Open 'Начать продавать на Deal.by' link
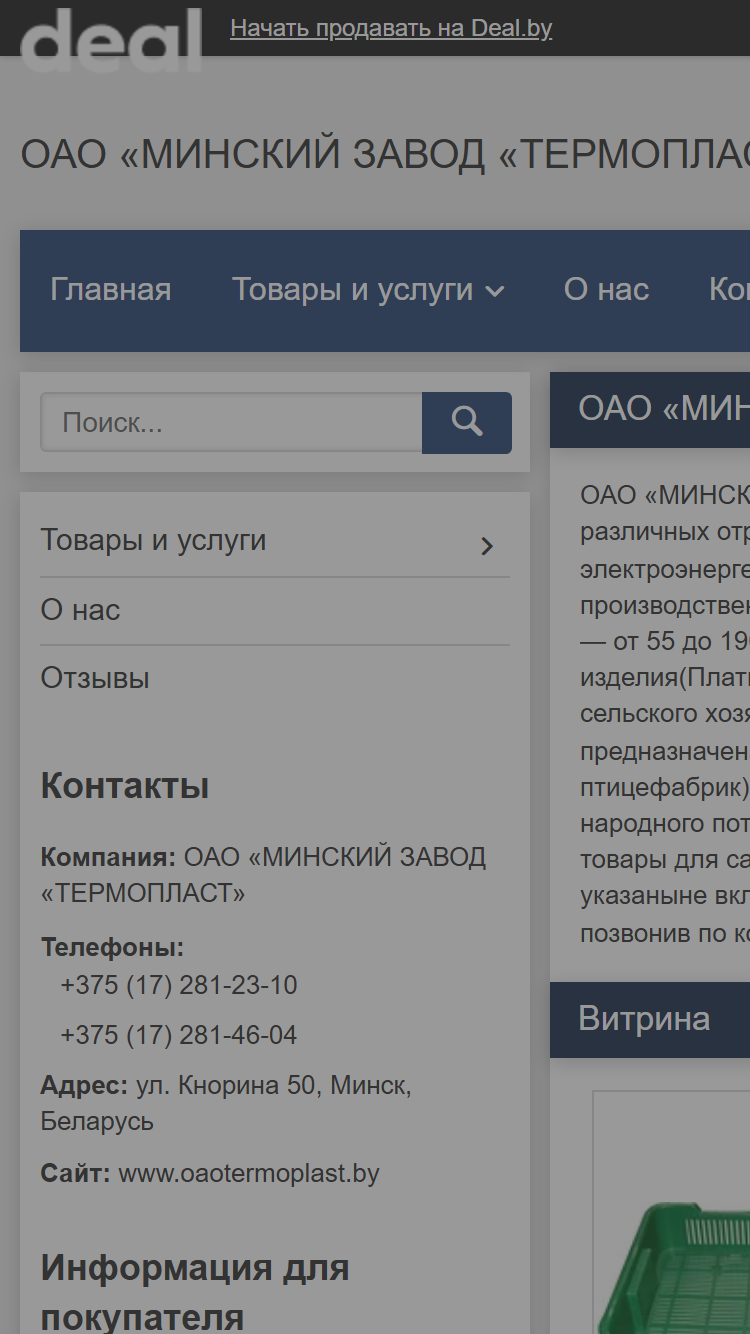Screen dimensions: 750x1334 391,28
